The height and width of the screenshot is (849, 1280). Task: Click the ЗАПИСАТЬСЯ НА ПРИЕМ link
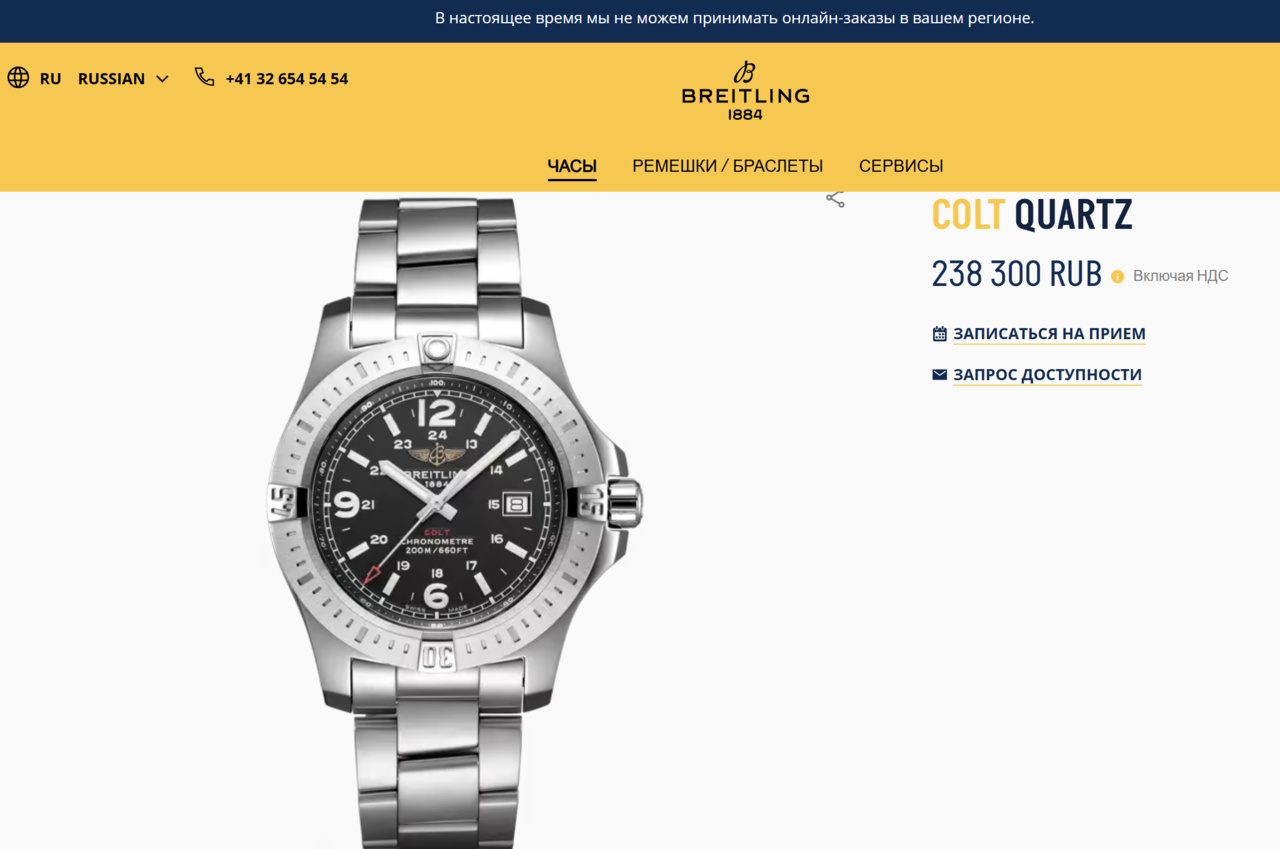coord(1049,334)
